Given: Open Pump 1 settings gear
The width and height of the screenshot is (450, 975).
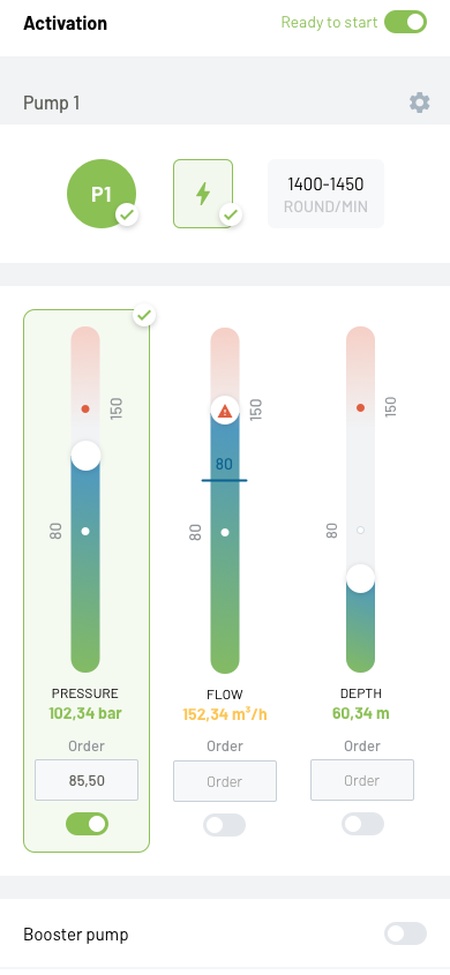Looking at the screenshot, I should click(420, 103).
